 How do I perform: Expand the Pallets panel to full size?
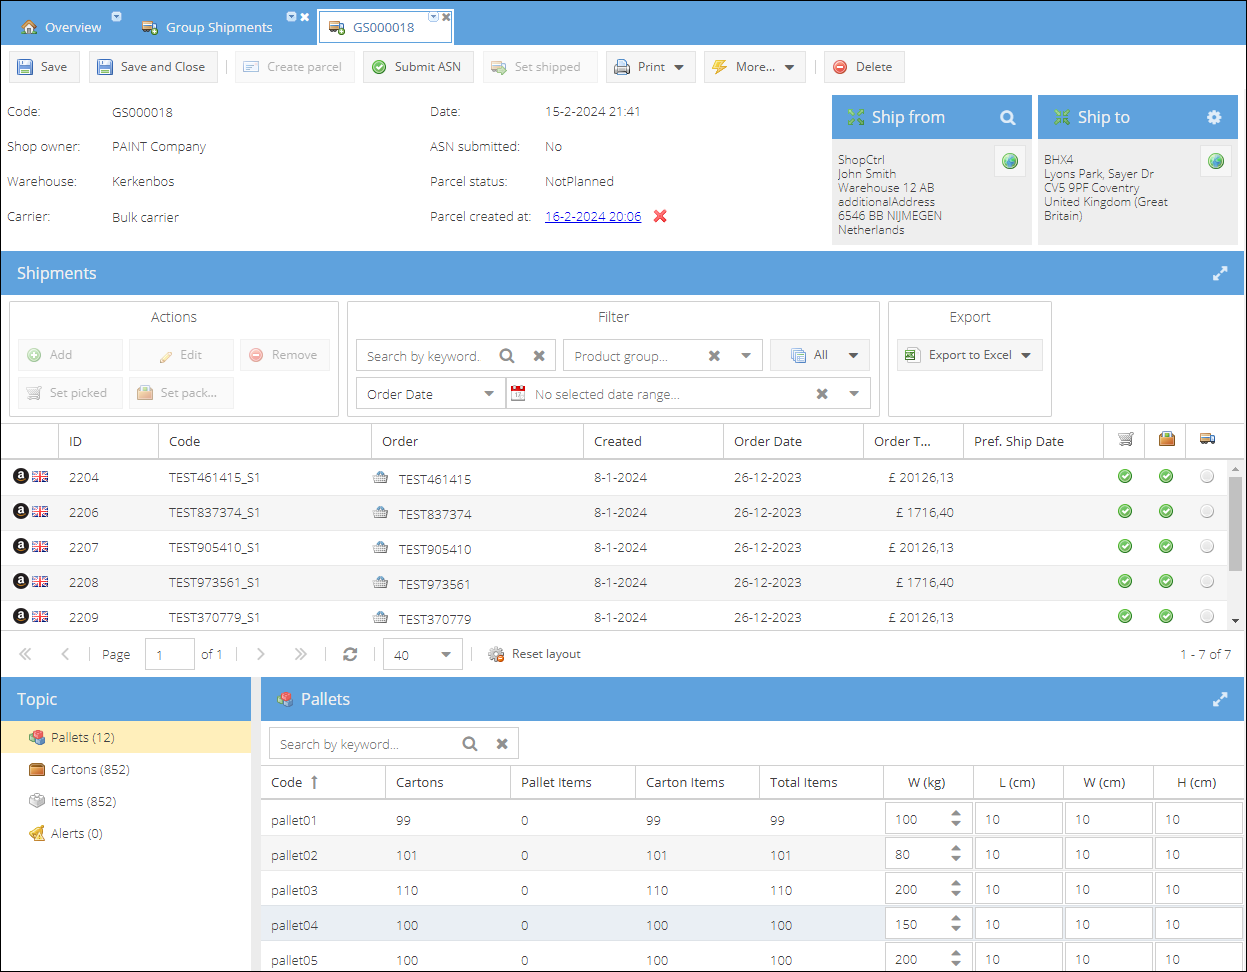(x=1220, y=700)
